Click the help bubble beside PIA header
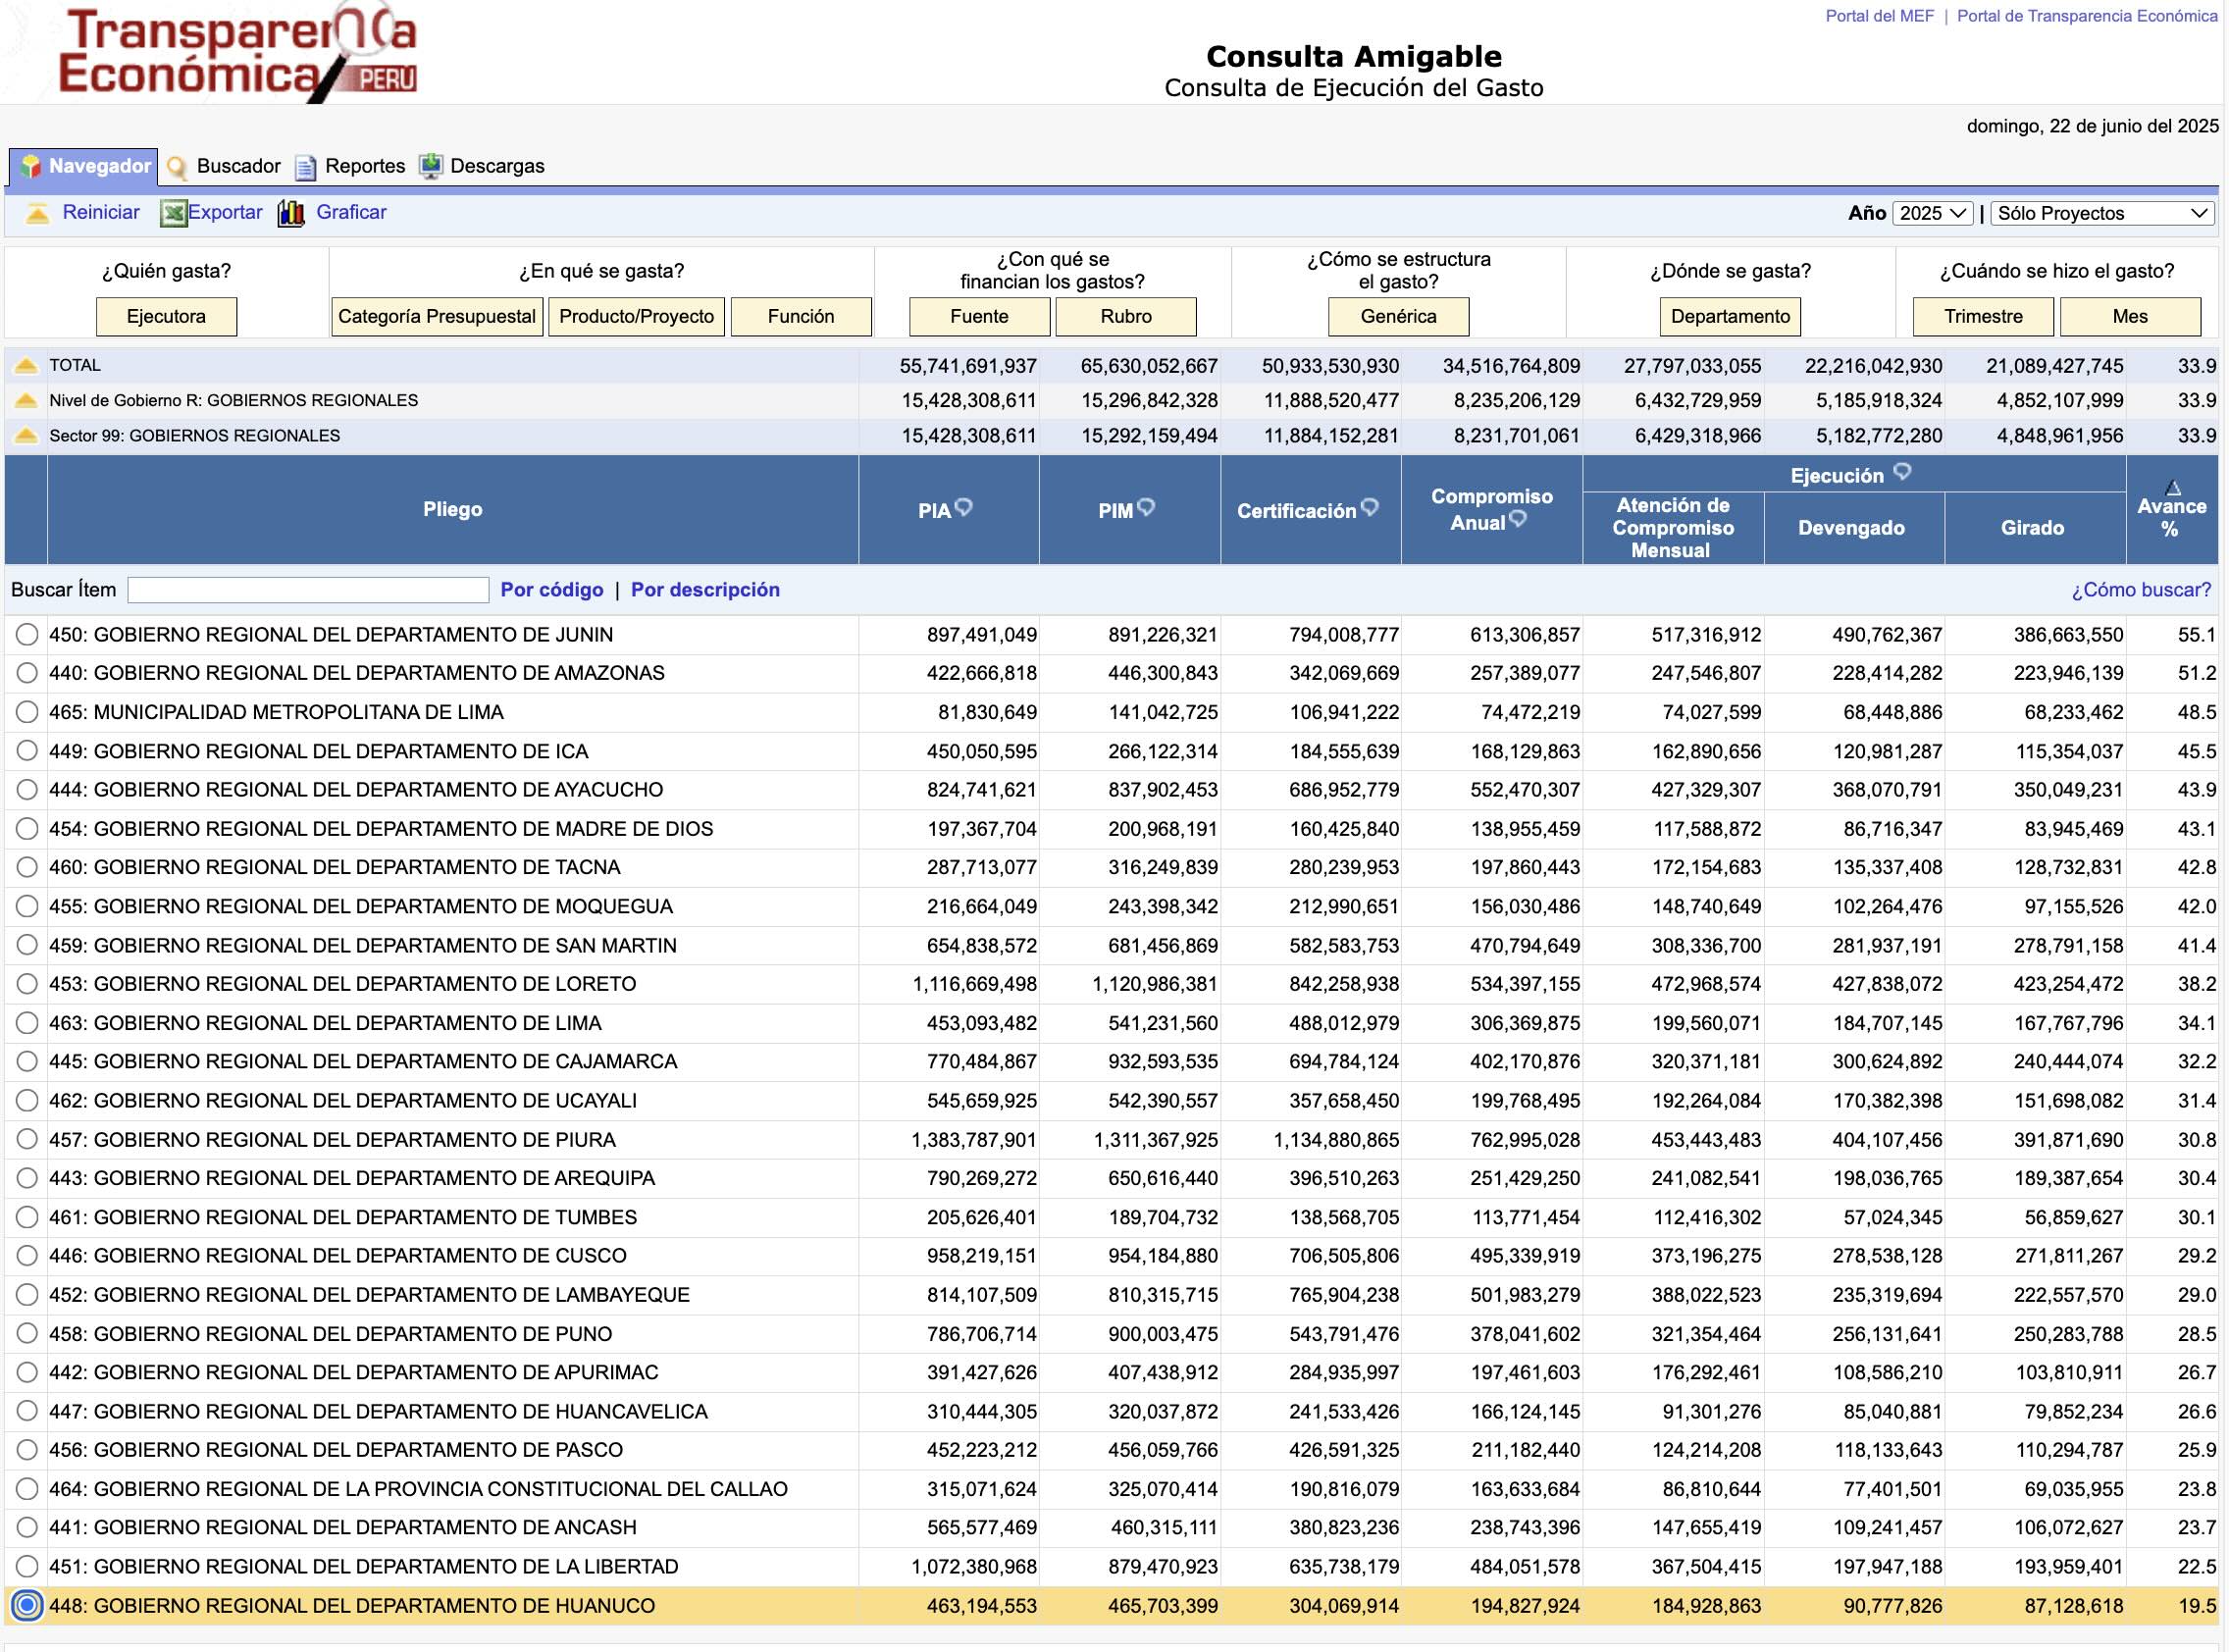 [x=963, y=507]
